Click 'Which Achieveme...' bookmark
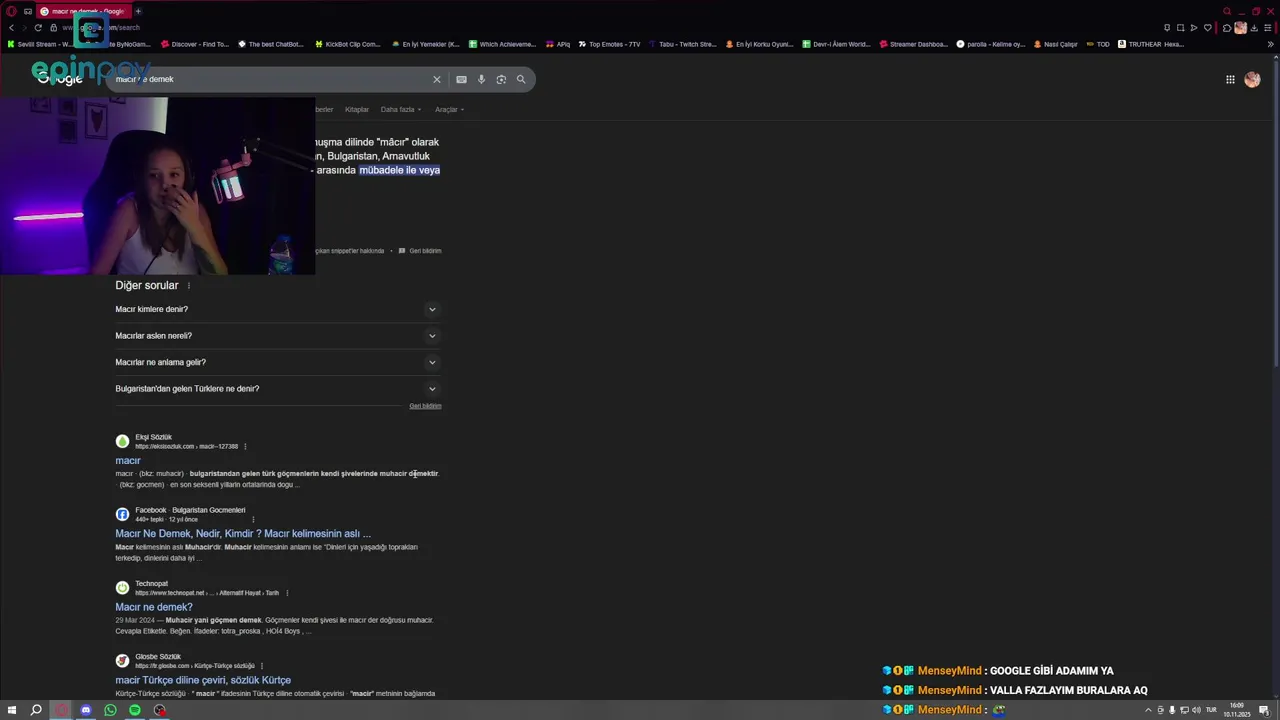This screenshot has width=1280, height=720. pos(502,44)
